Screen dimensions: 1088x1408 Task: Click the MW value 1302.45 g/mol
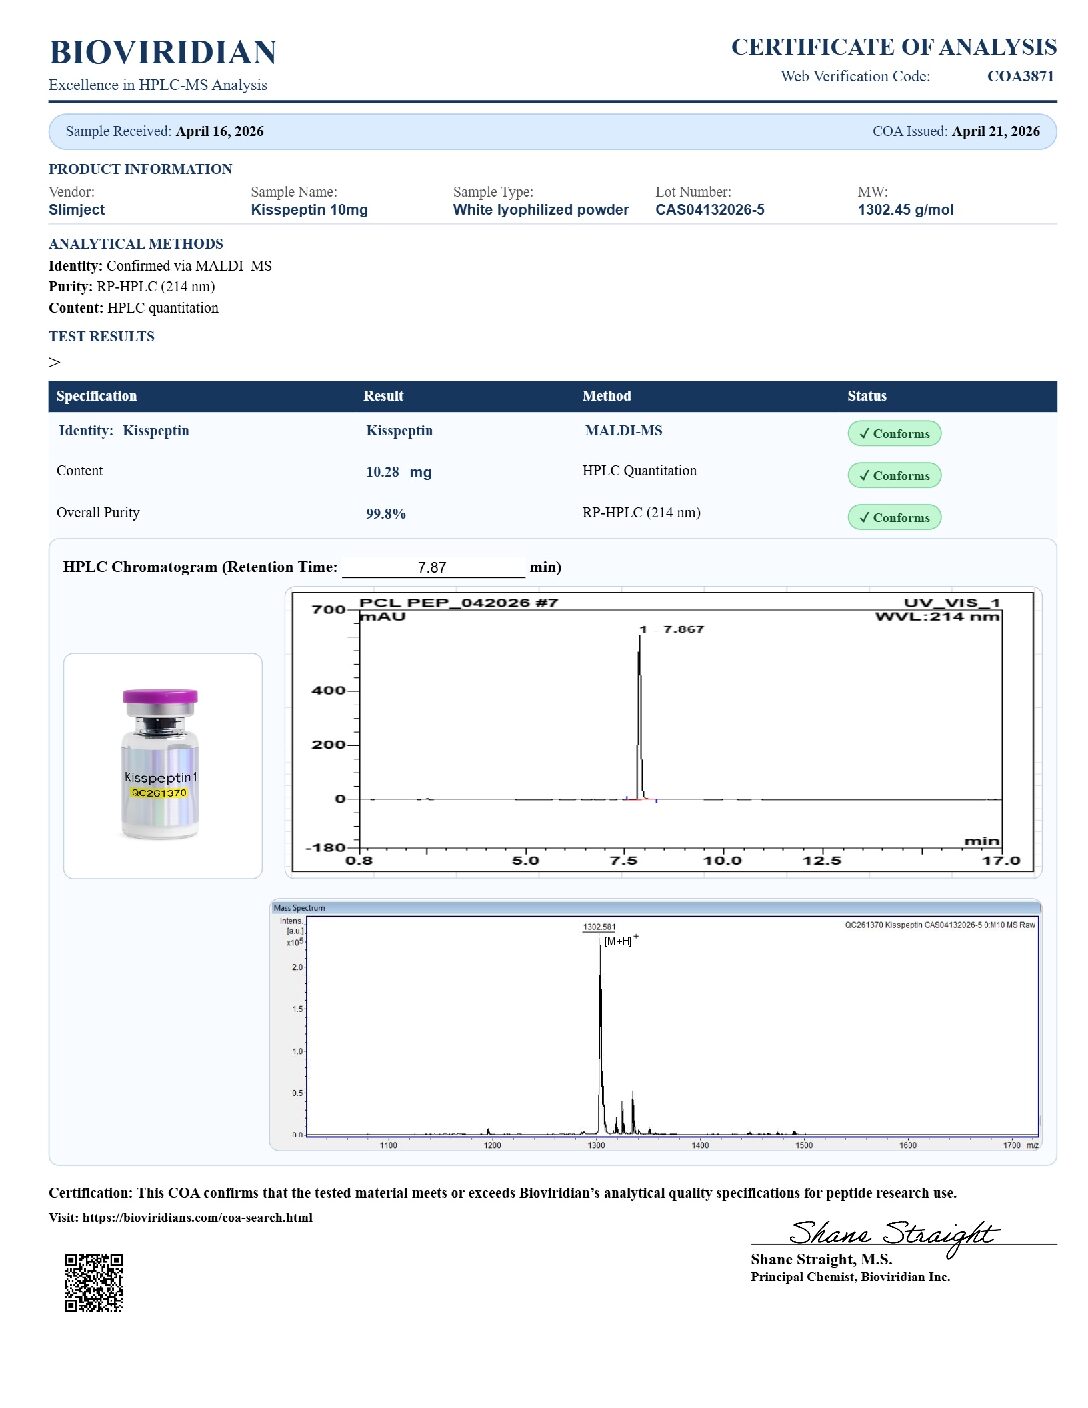click(x=906, y=210)
